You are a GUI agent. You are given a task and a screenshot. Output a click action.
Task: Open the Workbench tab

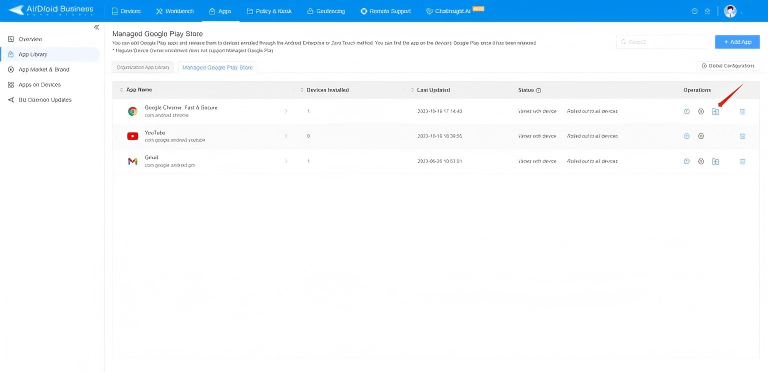[x=175, y=11]
